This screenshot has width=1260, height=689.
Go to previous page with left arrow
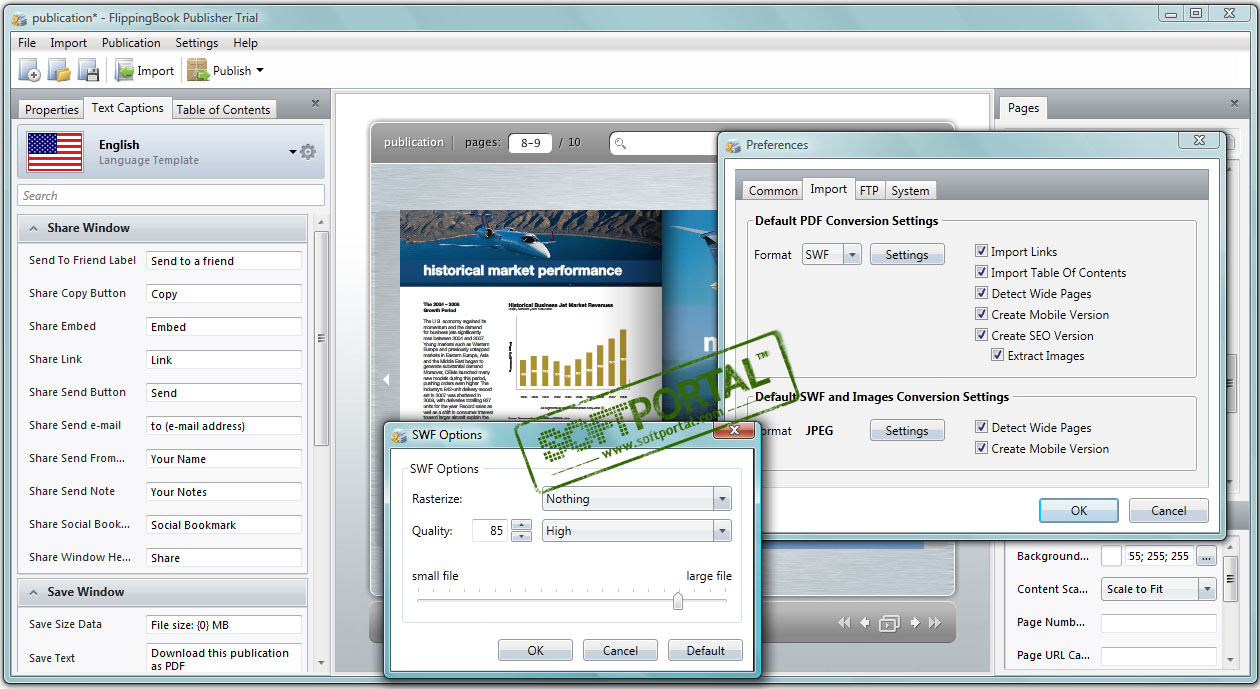(x=385, y=379)
